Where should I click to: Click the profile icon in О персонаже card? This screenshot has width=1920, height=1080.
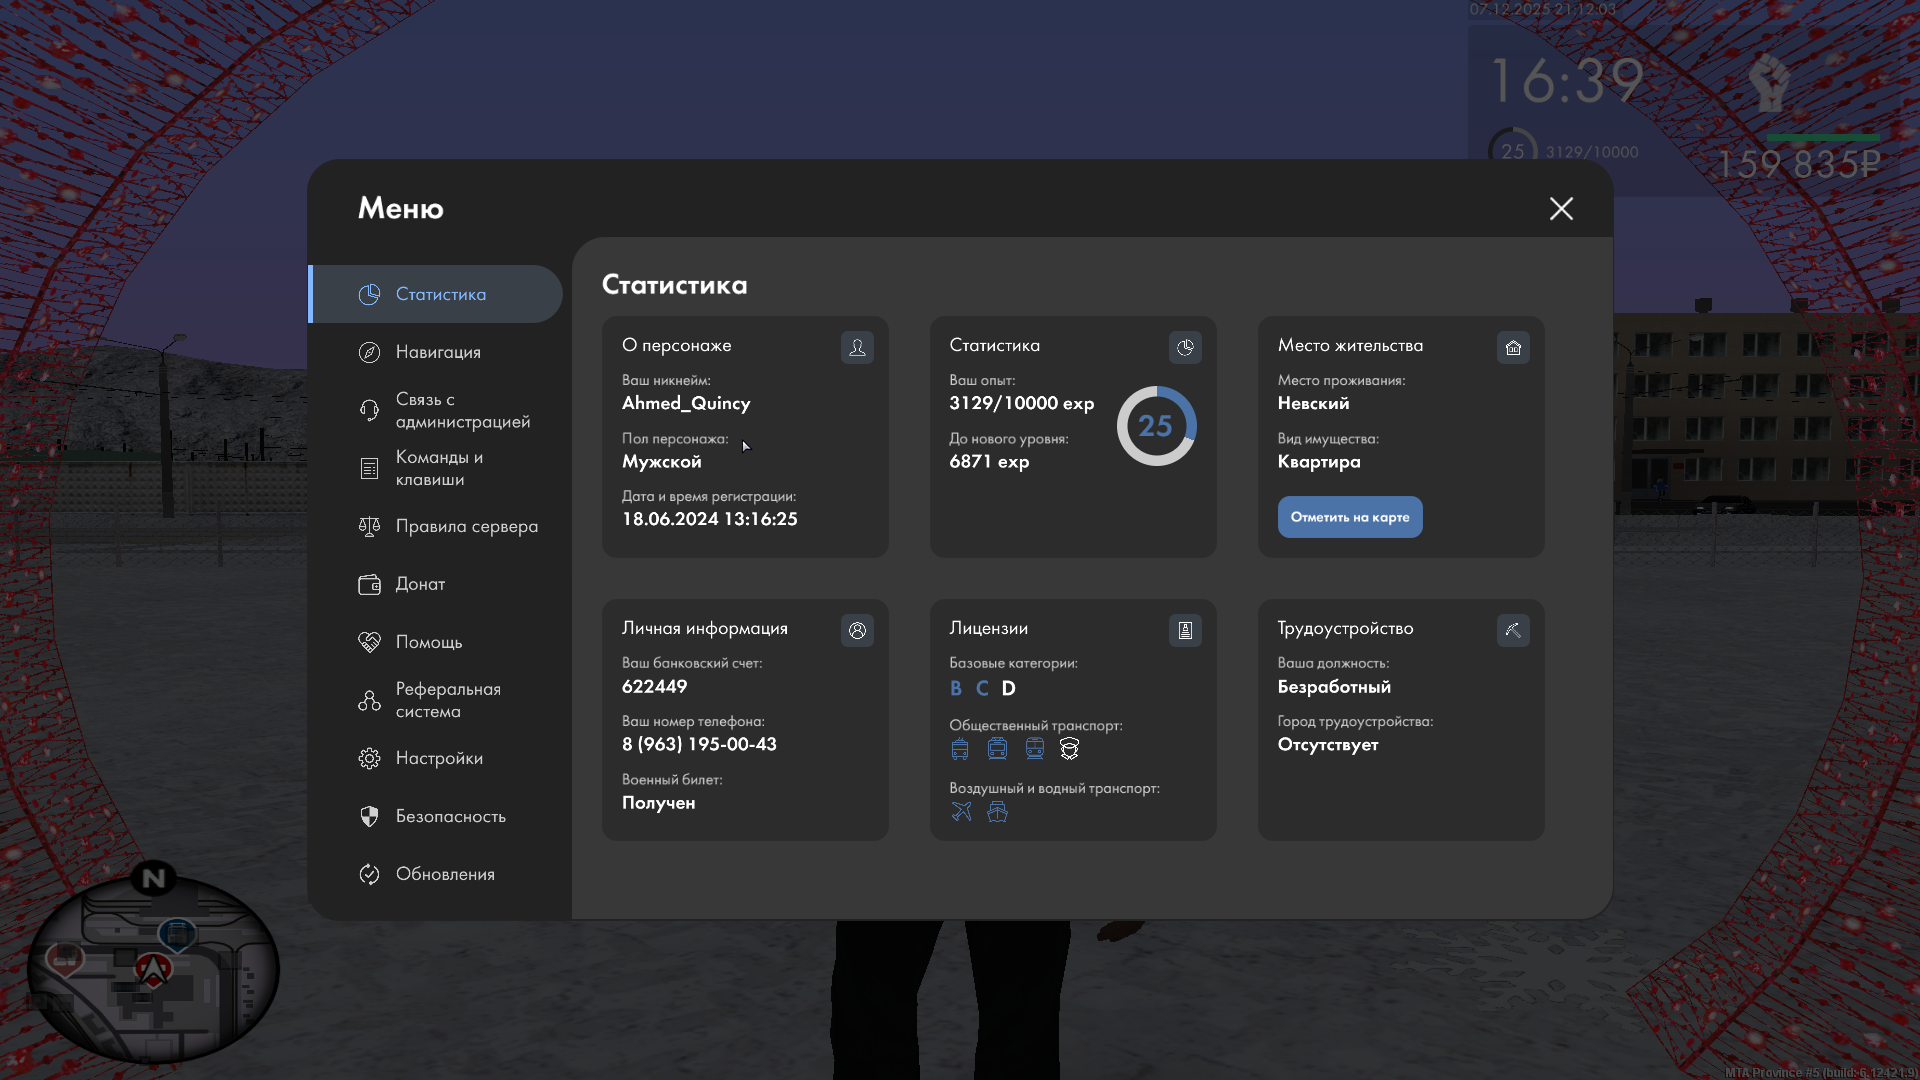pos(857,347)
